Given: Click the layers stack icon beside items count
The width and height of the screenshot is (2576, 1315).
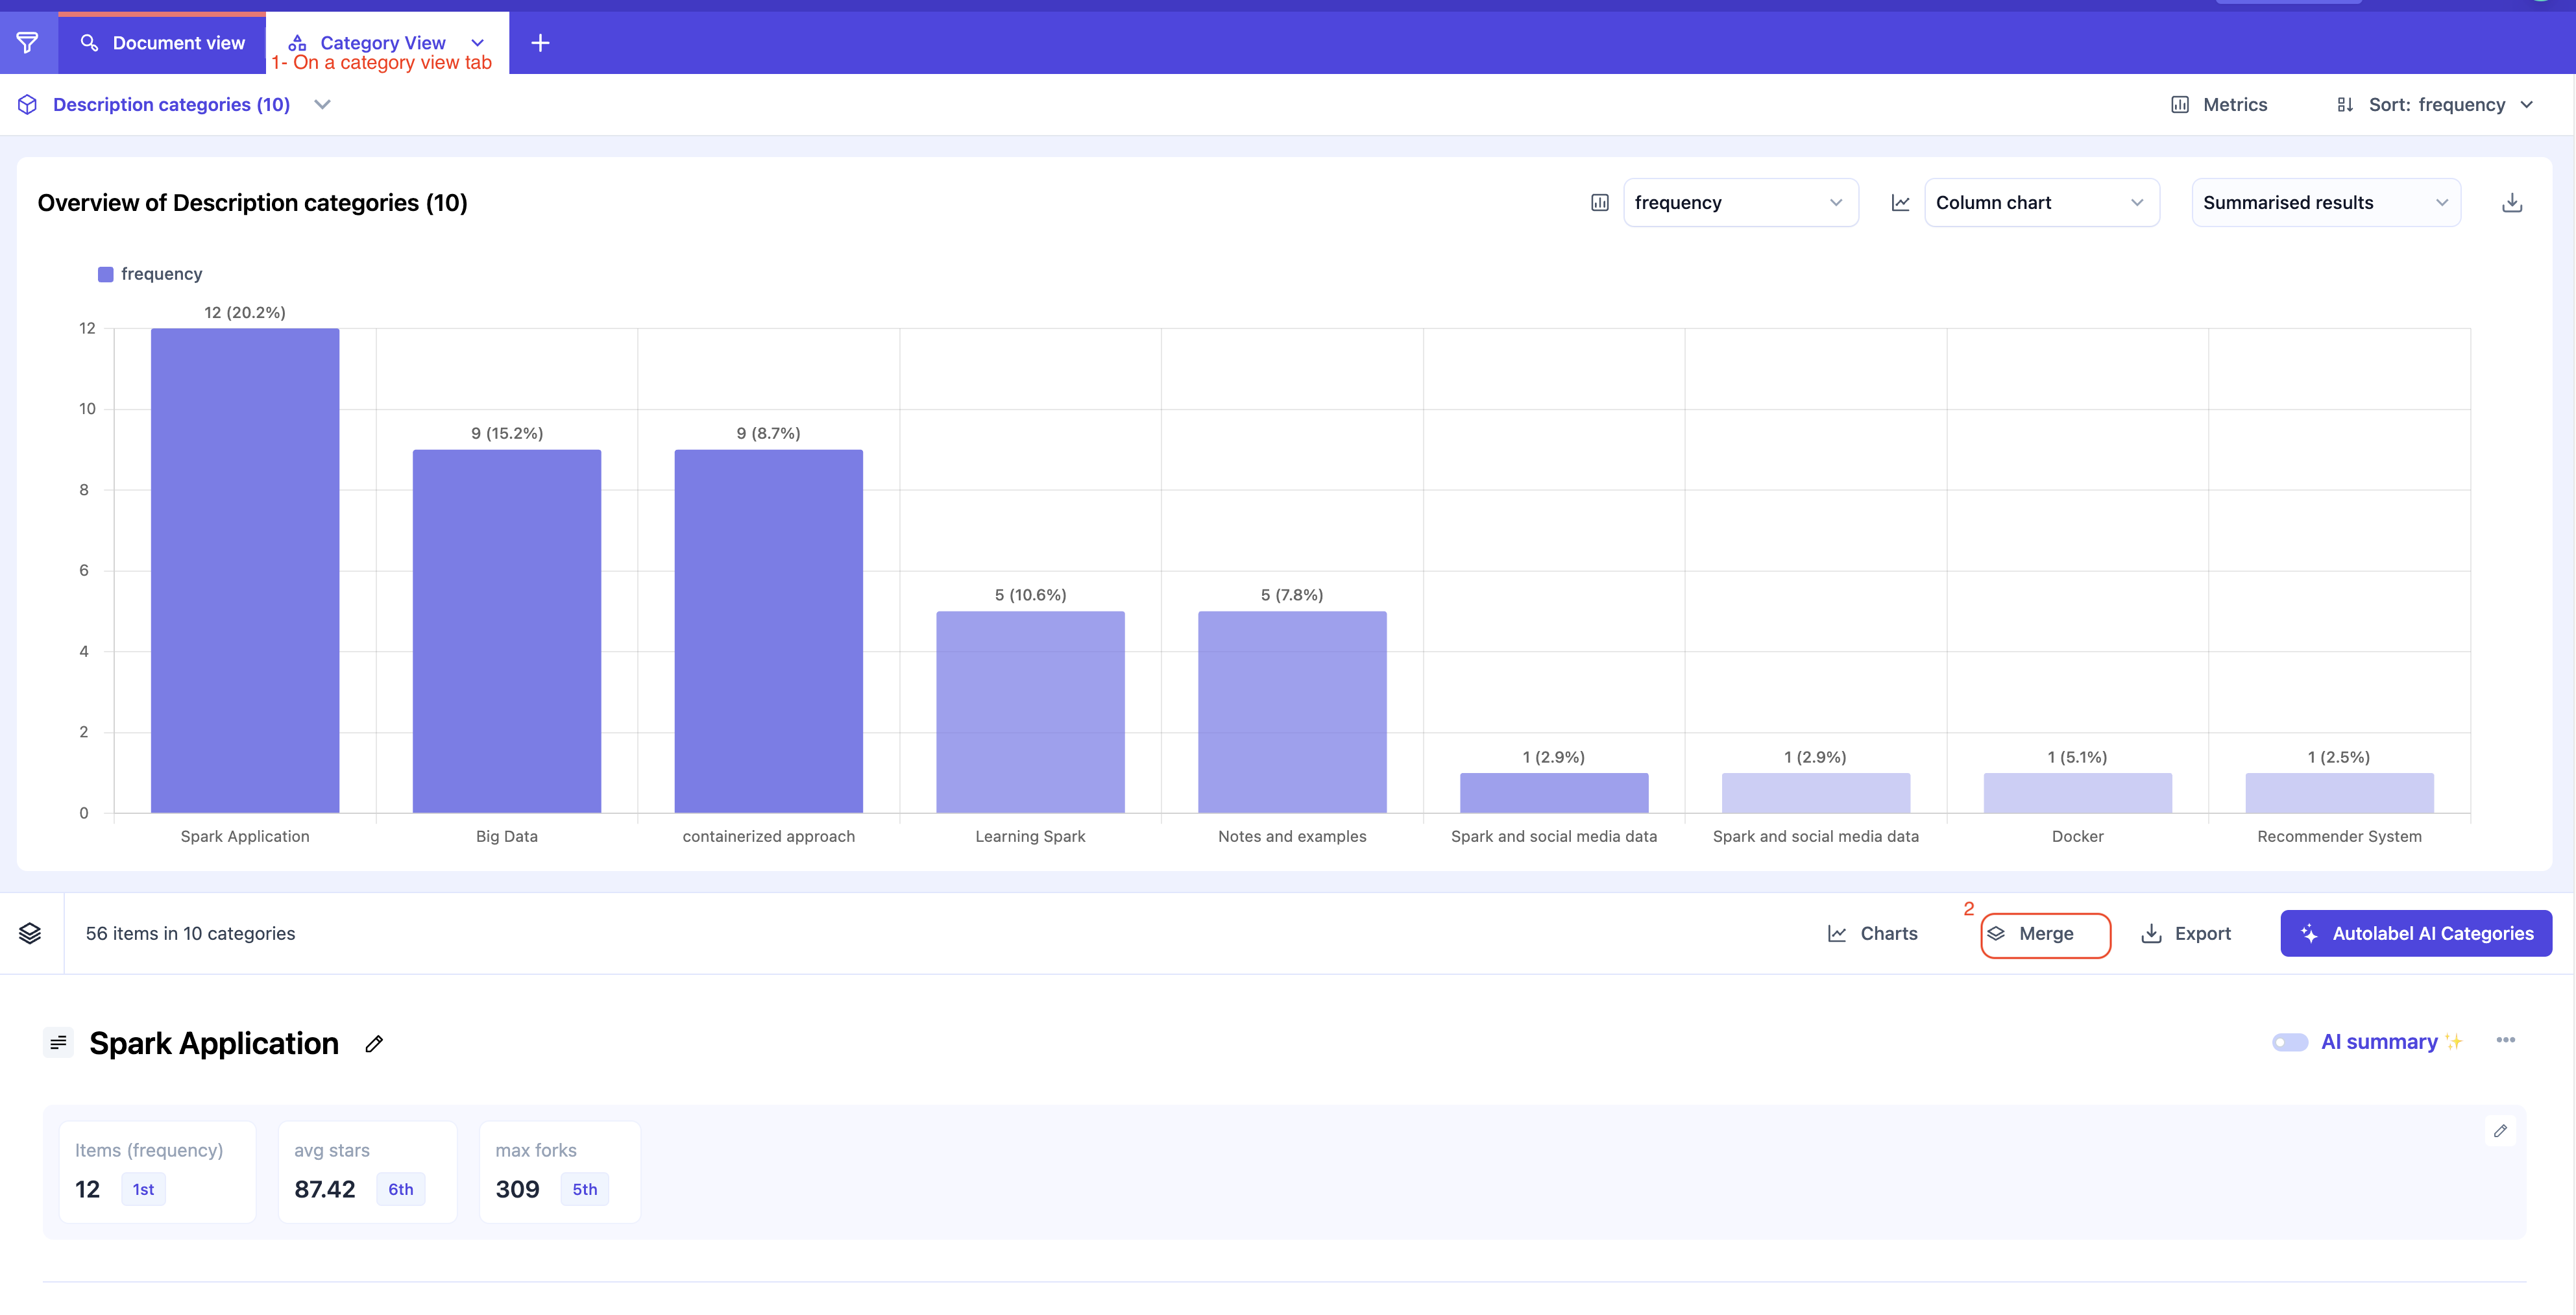Looking at the screenshot, I should coord(30,933).
